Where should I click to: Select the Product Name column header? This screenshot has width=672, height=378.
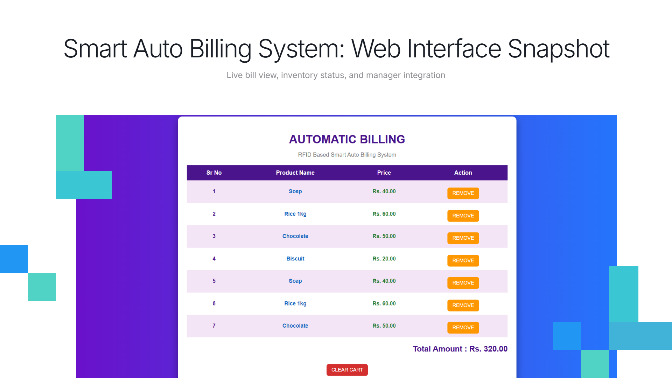pyautogui.click(x=295, y=173)
